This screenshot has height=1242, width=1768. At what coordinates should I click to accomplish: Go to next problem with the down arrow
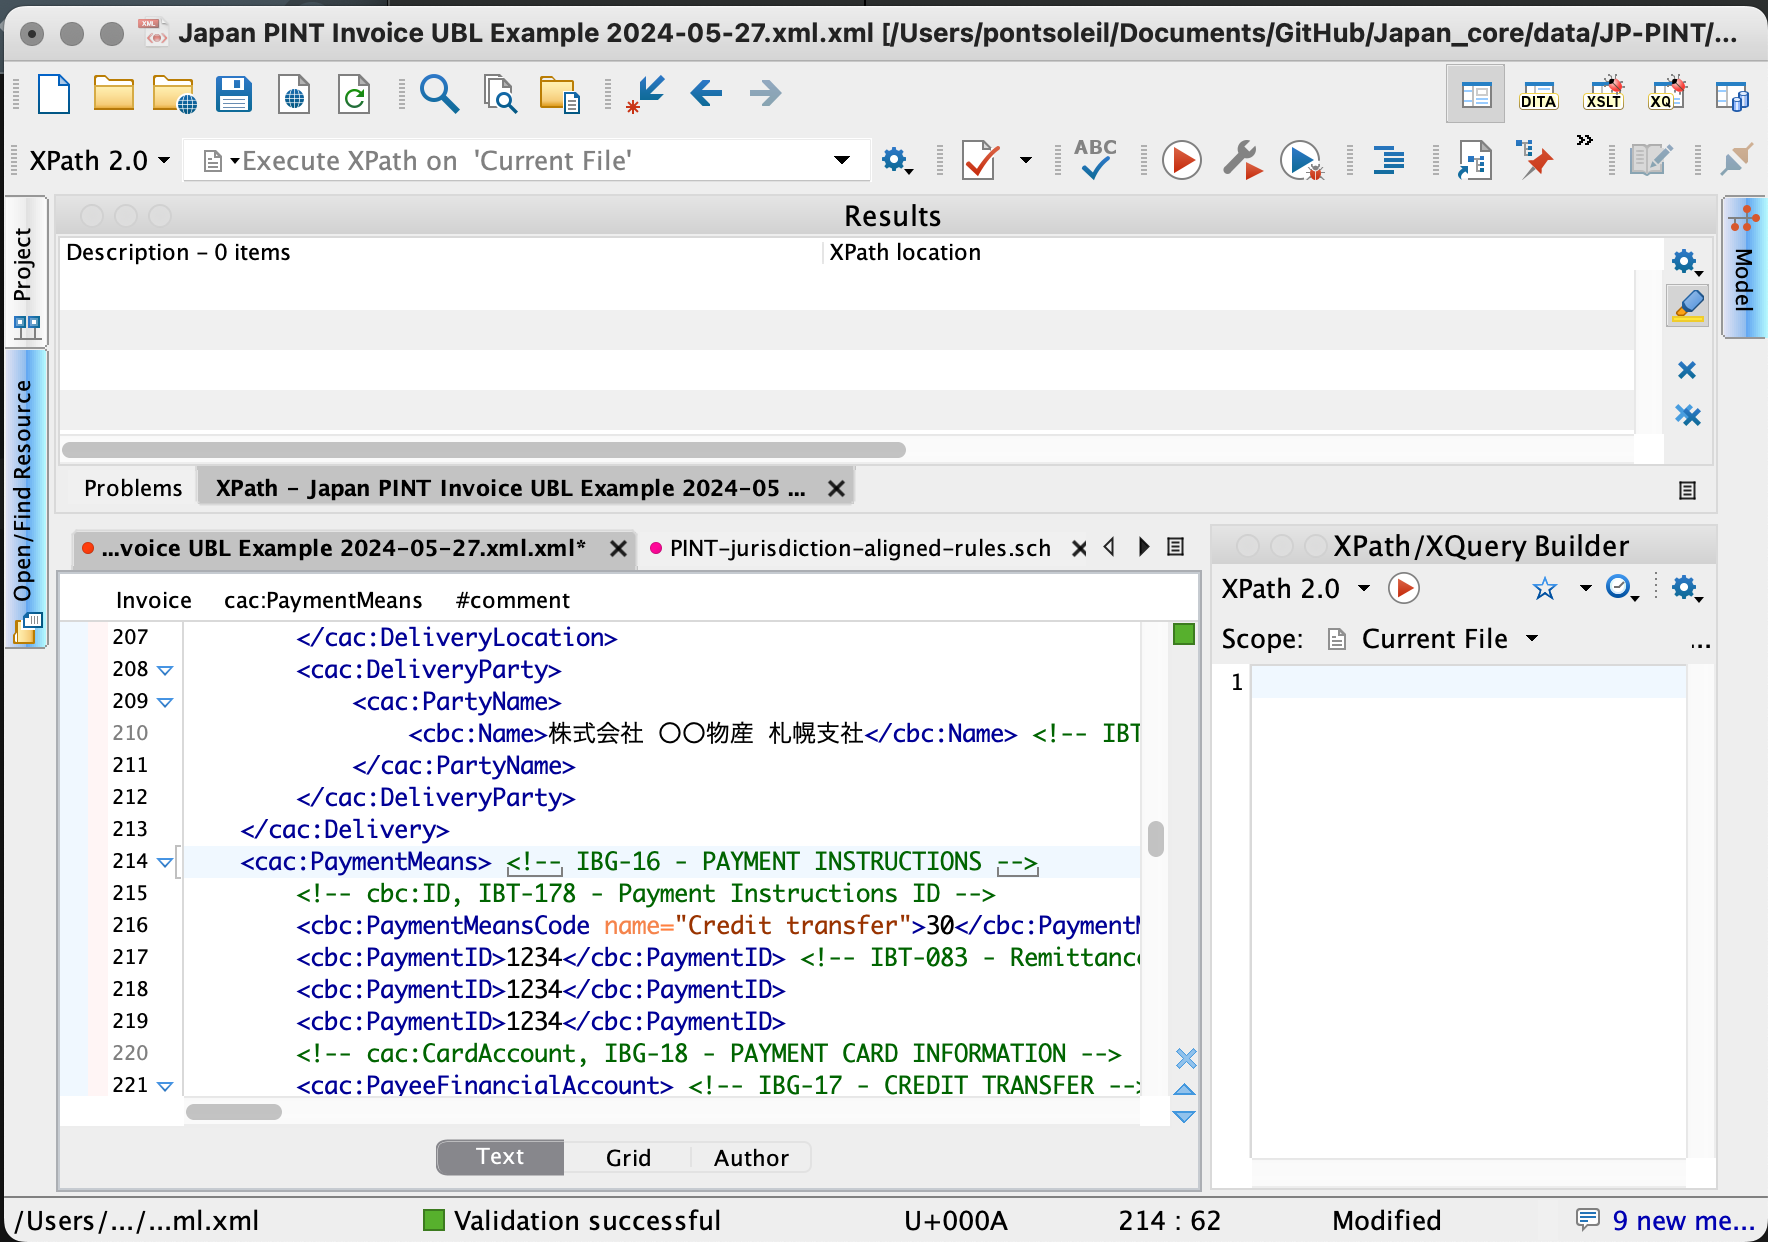(x=1185, y=1117)
